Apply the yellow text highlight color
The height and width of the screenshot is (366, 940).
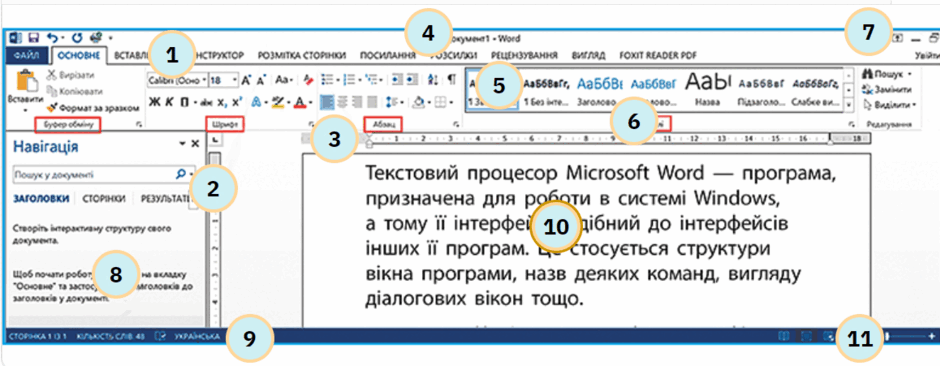278,102
